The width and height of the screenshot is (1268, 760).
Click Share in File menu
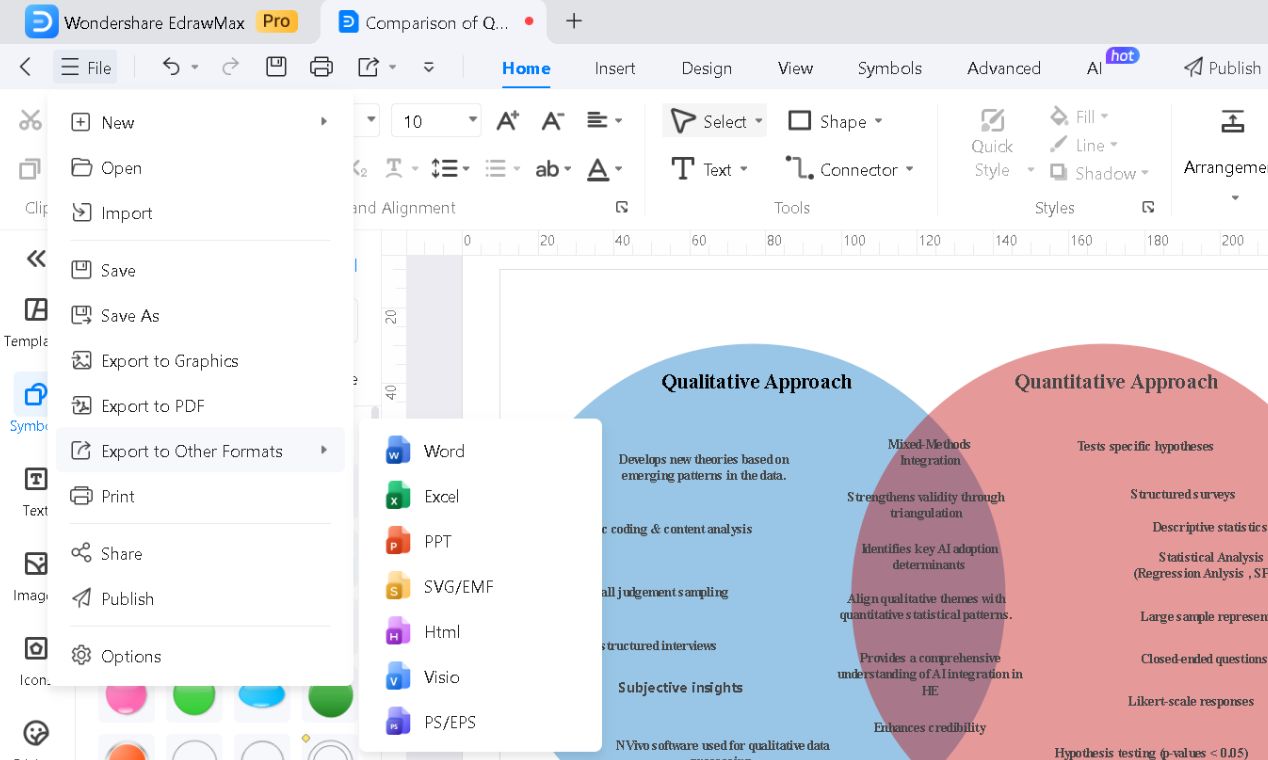(200, 553)
